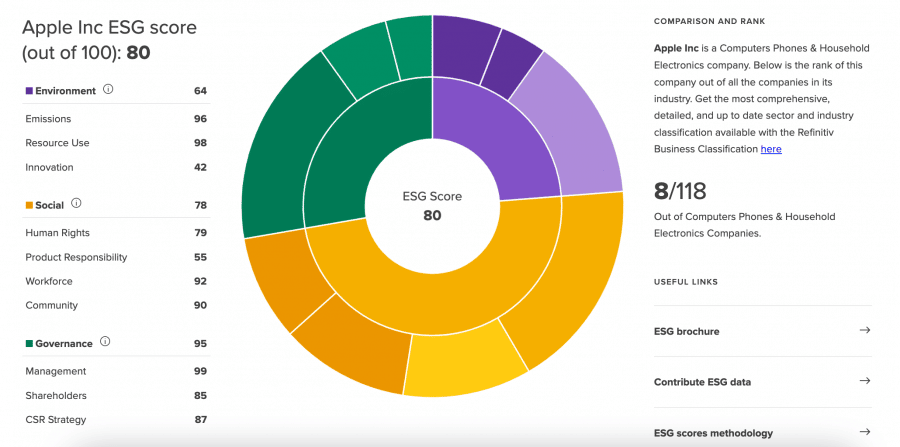Click the Shareholders row
The width and height of the screenshot is (900, 447).
tap(116, 395)
